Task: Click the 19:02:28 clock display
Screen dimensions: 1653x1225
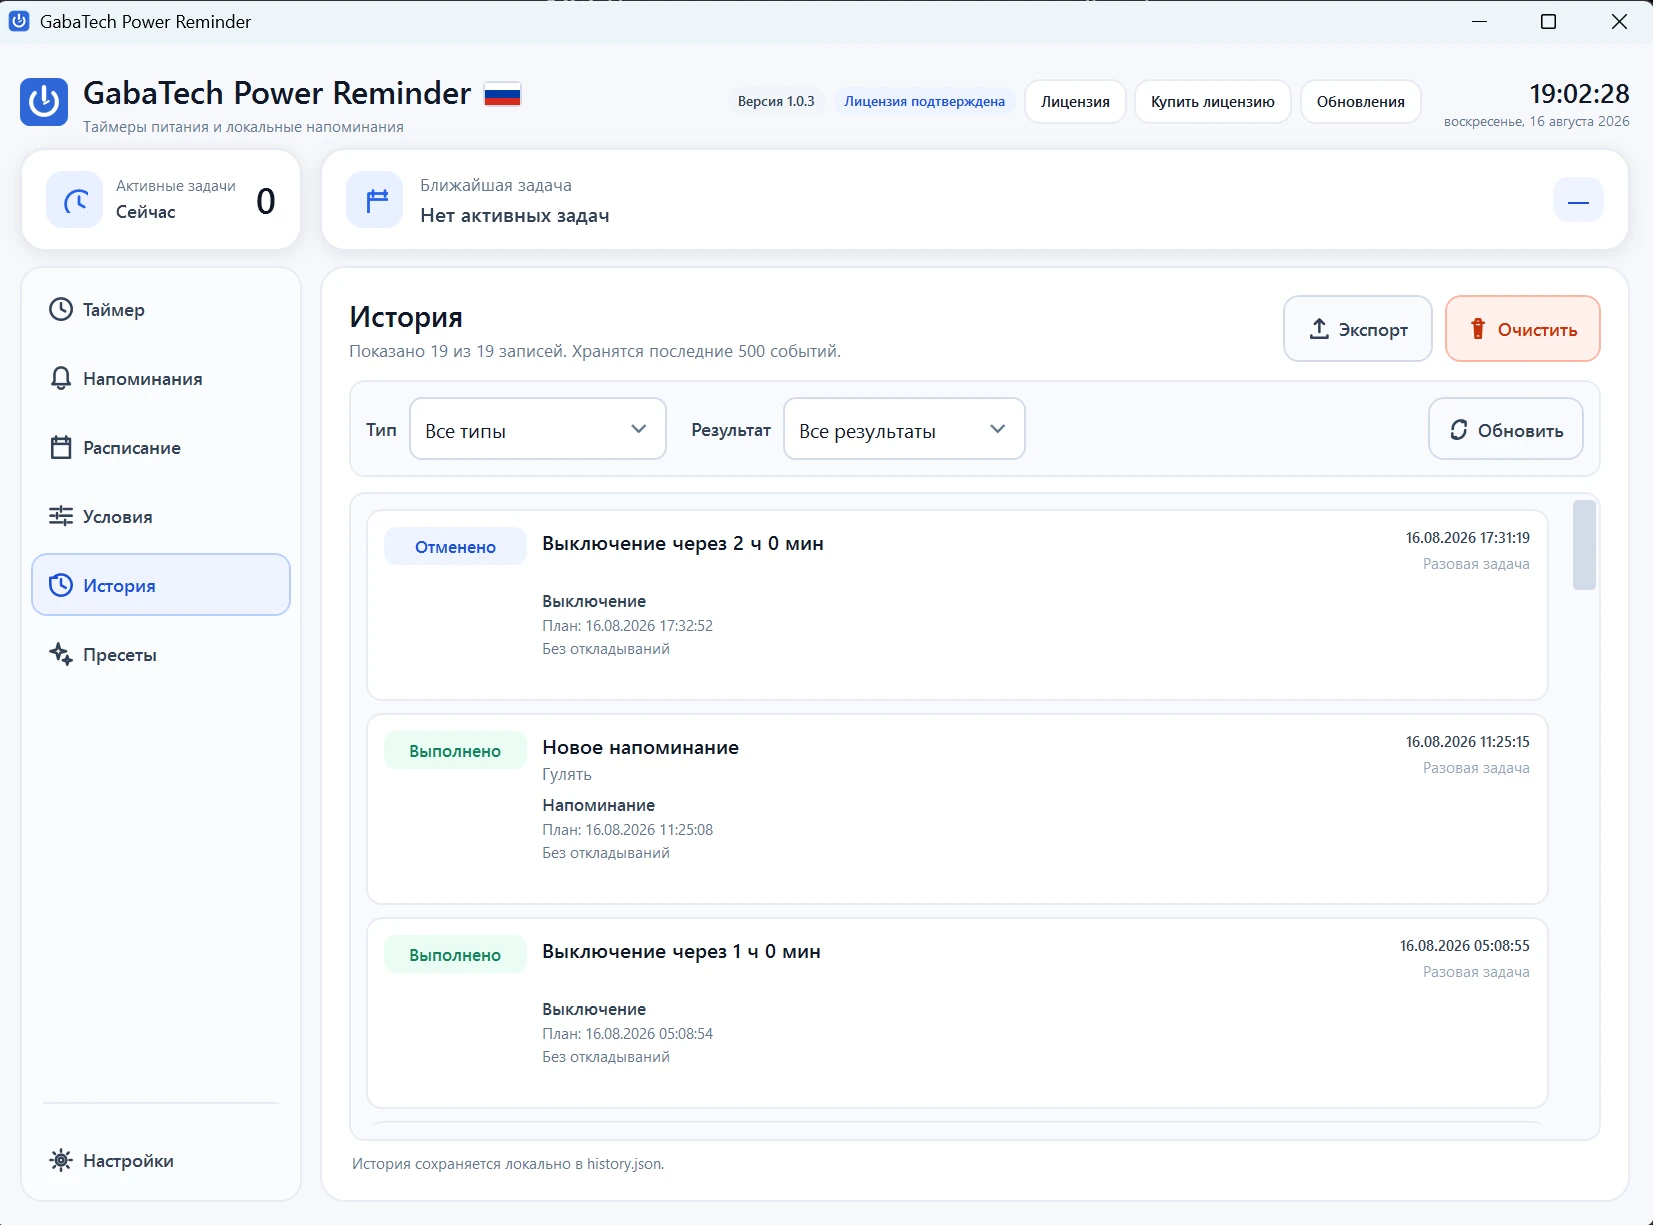Action: point(1579,93)
